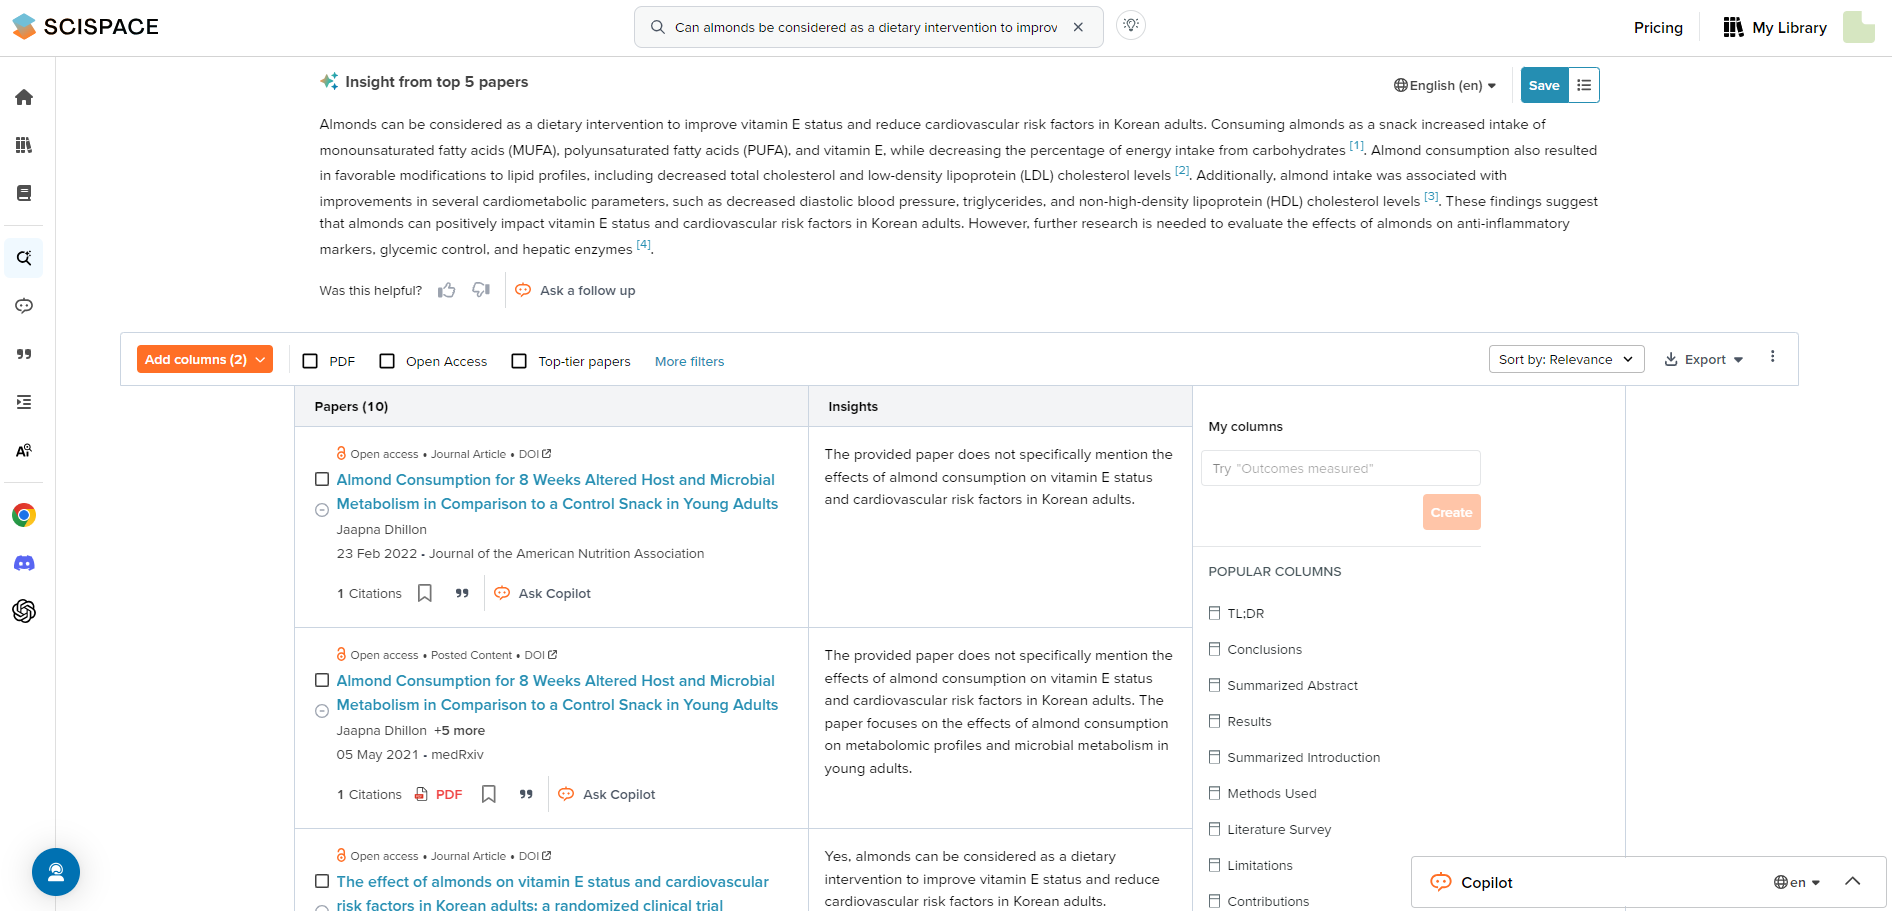Viewport: 1892px width, 911px height.
Task: Open the Sort by: Relevance dropdown
Action: 1566,359
